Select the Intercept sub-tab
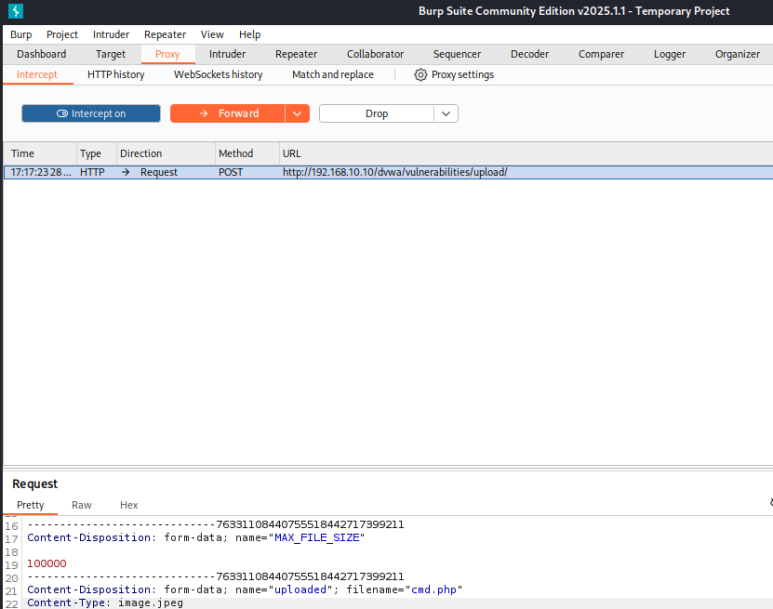 (37, 74)
